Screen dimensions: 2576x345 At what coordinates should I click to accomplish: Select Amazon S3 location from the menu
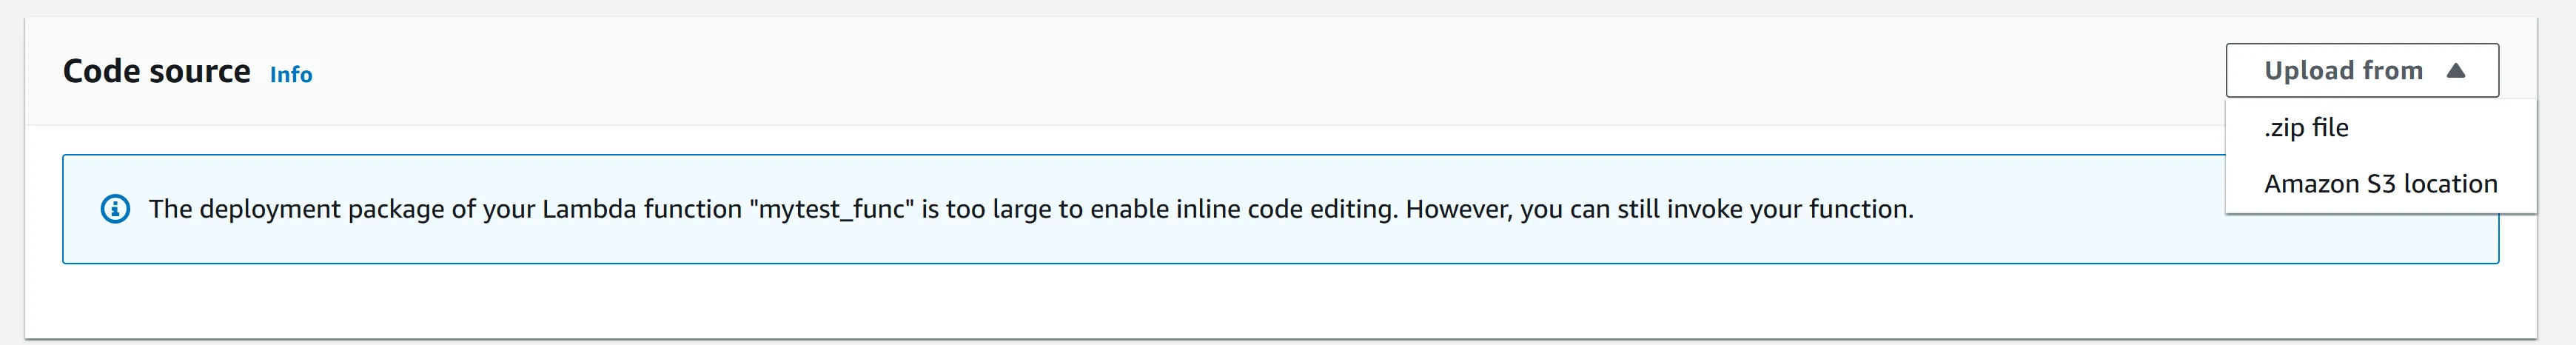[x=2380, y=184]
